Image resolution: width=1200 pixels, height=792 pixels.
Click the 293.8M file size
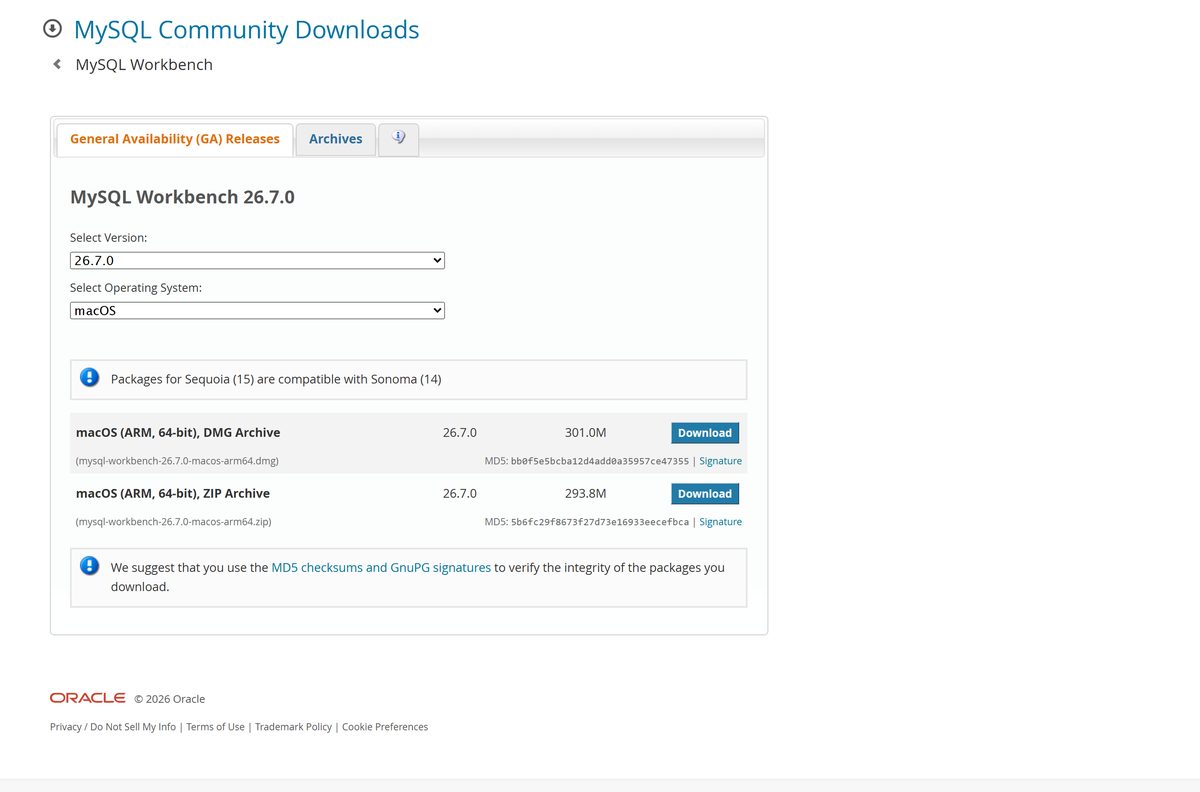click(x=585, y=493)
